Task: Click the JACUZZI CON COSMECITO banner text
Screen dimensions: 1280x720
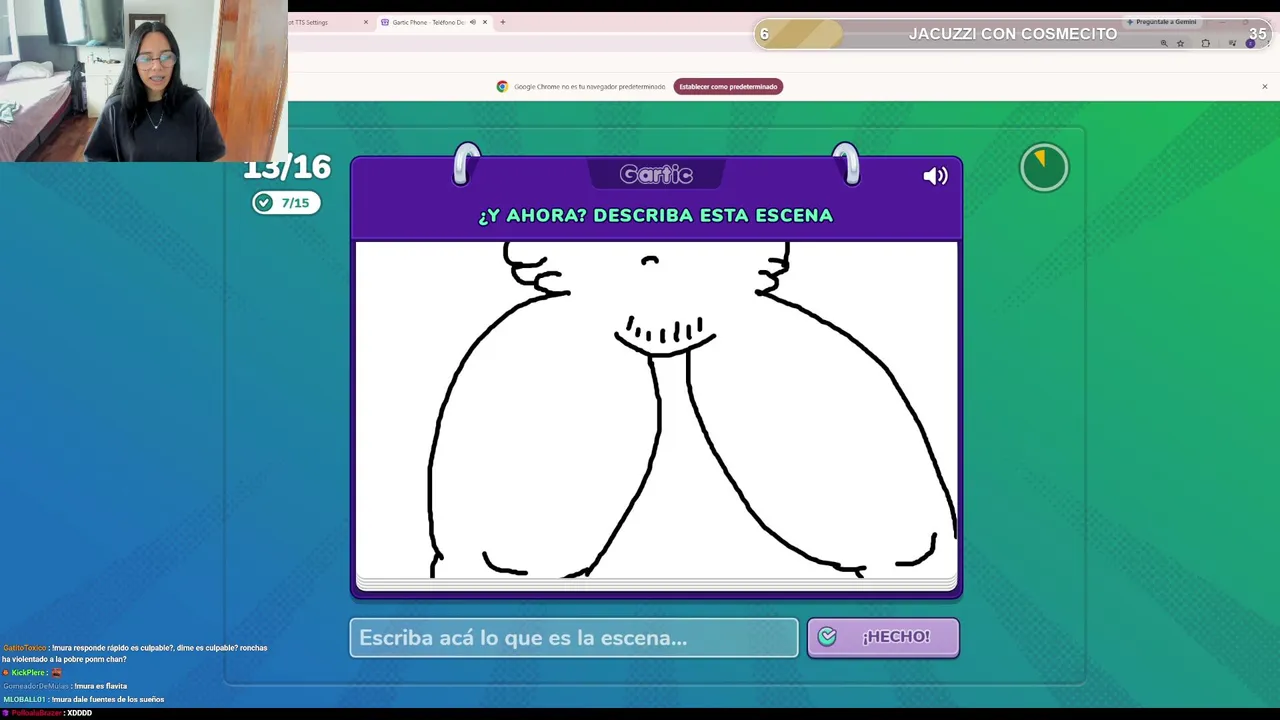Action: (1013, 34)
